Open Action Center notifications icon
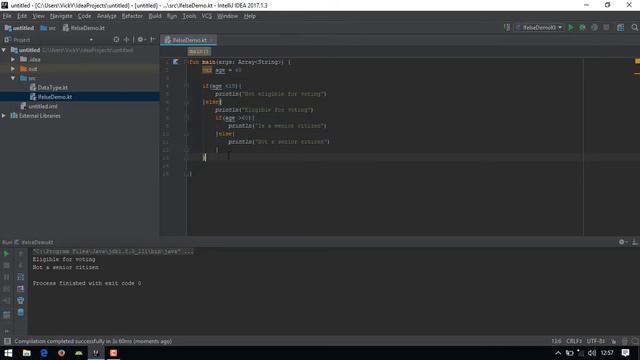640x360 pixels. [x=625, y=353]
